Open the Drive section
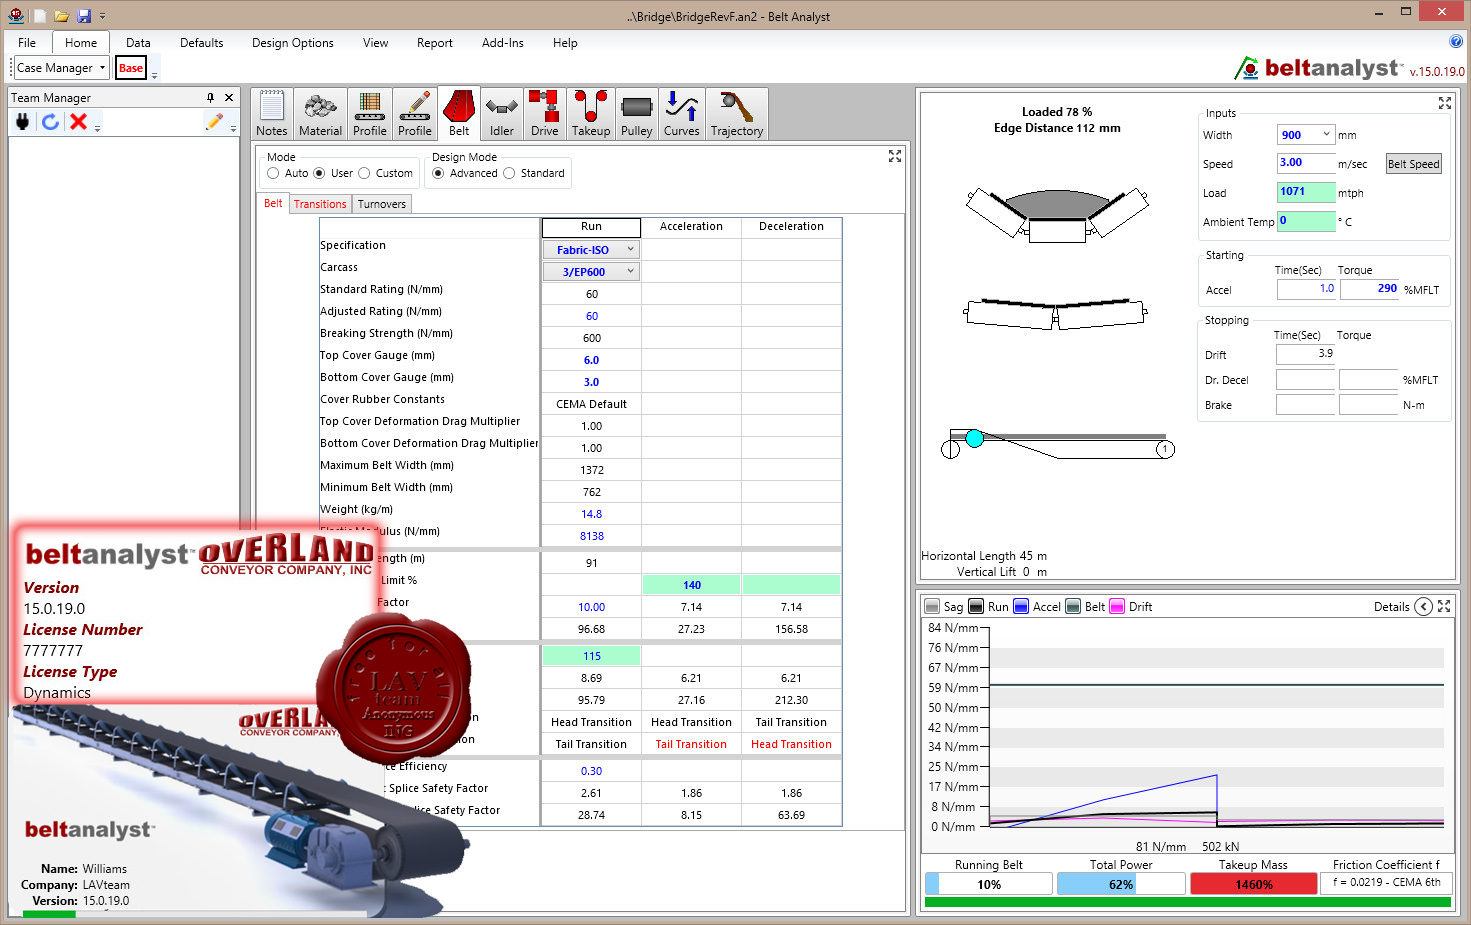The image size is (1471, 925). click(545, 114)
